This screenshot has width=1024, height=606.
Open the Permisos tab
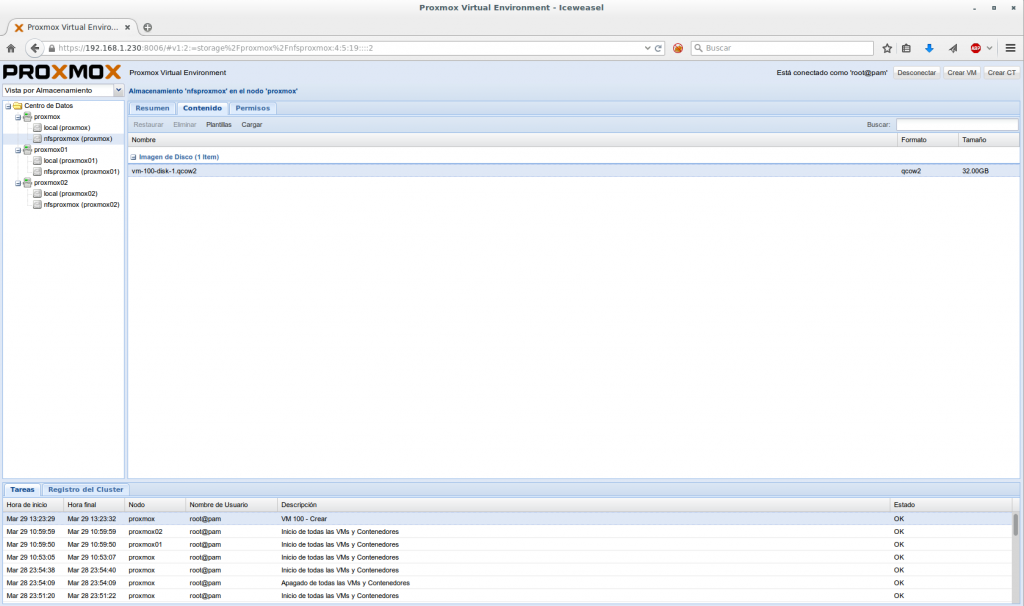(252, 108)
